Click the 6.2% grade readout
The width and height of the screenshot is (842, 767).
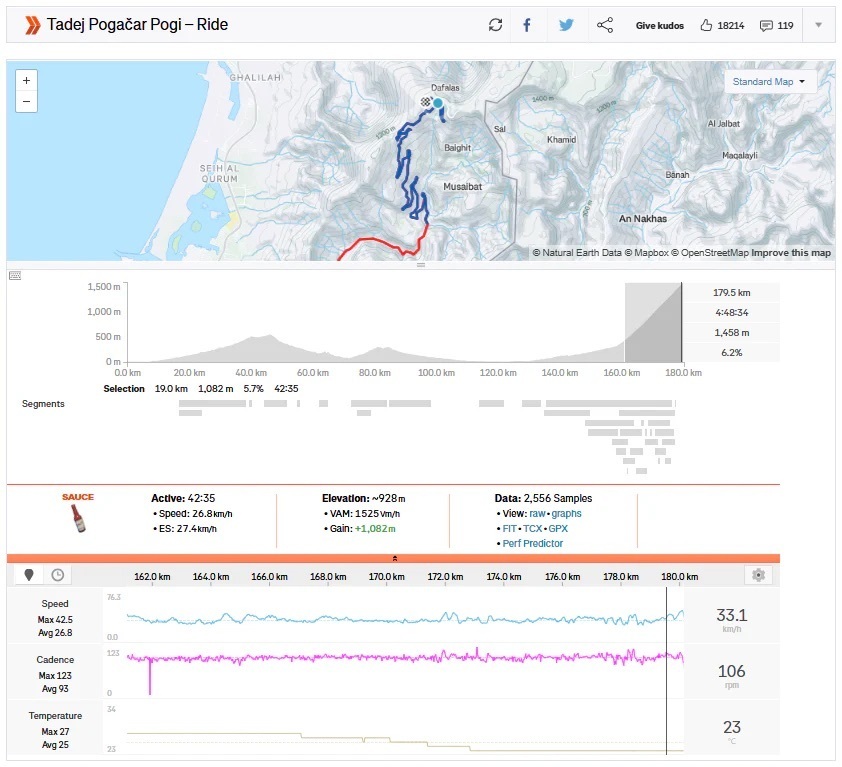[x=731, y=353]
